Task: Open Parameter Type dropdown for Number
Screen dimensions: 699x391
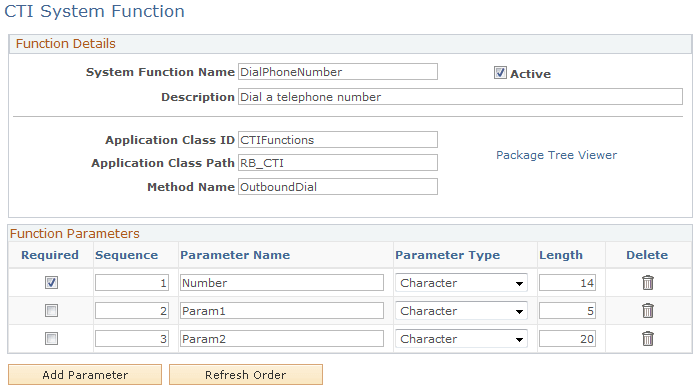Action: [461, 283]
